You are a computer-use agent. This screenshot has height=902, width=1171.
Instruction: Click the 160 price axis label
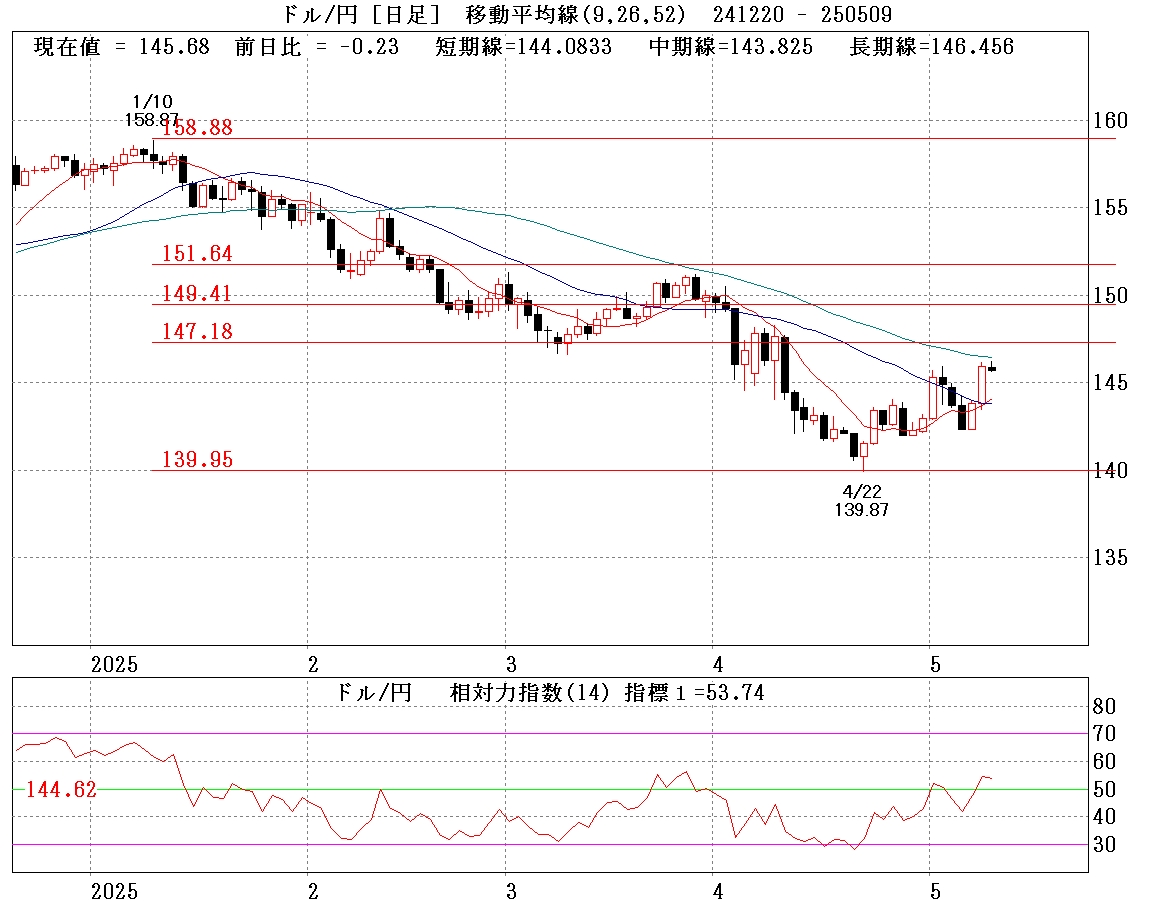pyautogui.click(x=1110, y=120)
